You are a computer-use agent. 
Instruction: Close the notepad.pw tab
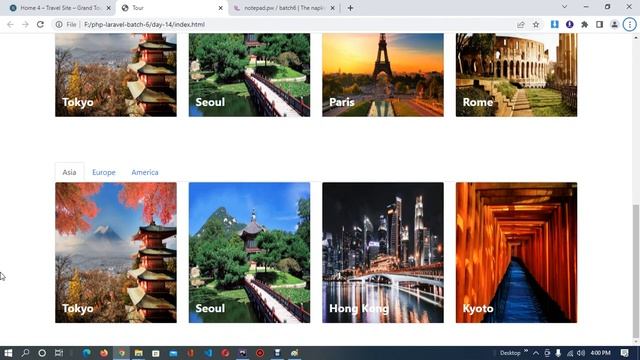pyautogui.click(x=332, y=8)
